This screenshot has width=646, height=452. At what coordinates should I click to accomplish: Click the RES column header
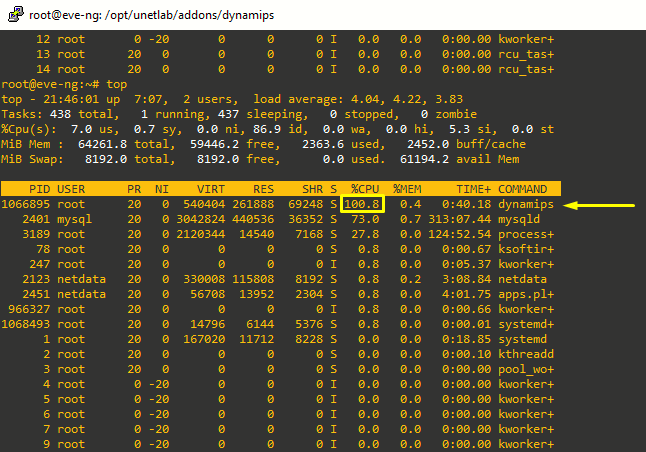(263, 189)
